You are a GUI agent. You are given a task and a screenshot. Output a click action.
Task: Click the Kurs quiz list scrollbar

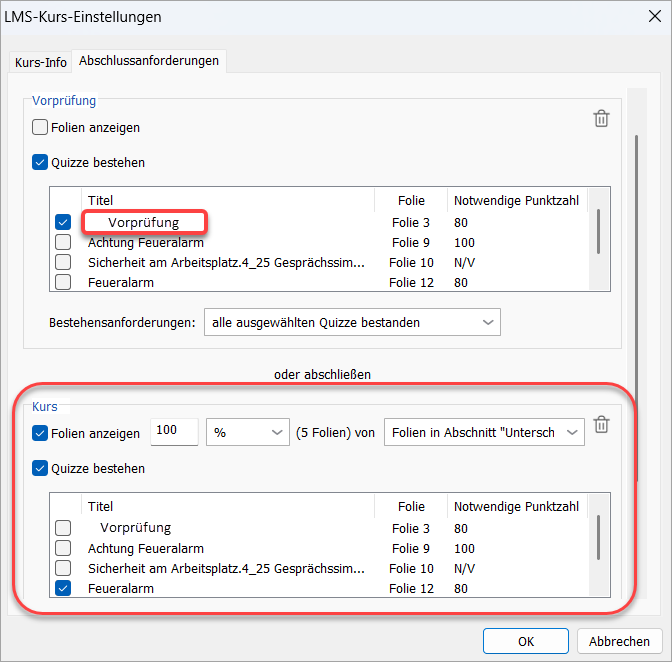coord(598,538)
